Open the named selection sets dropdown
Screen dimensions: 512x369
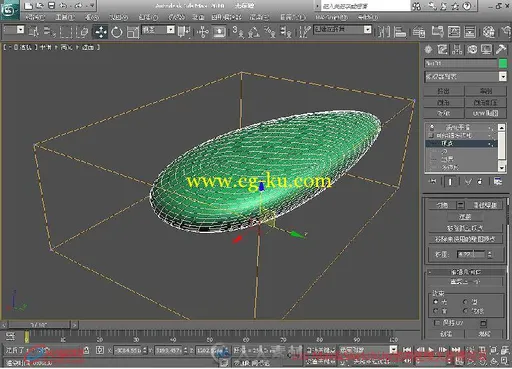pyautogui.click(x=367, y=30)
